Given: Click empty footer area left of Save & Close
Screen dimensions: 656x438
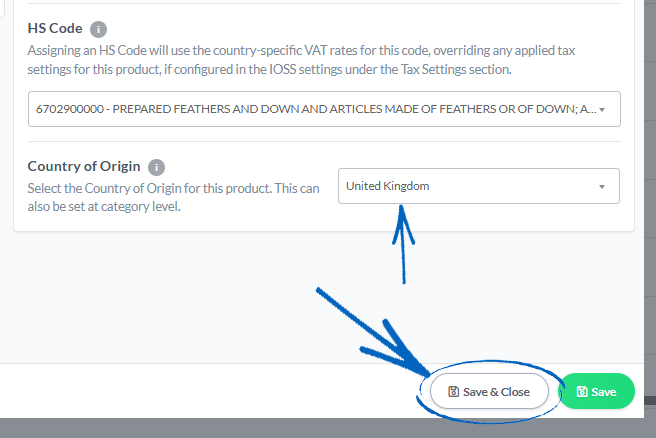Looking at the screenshot, I should [209, 391].
